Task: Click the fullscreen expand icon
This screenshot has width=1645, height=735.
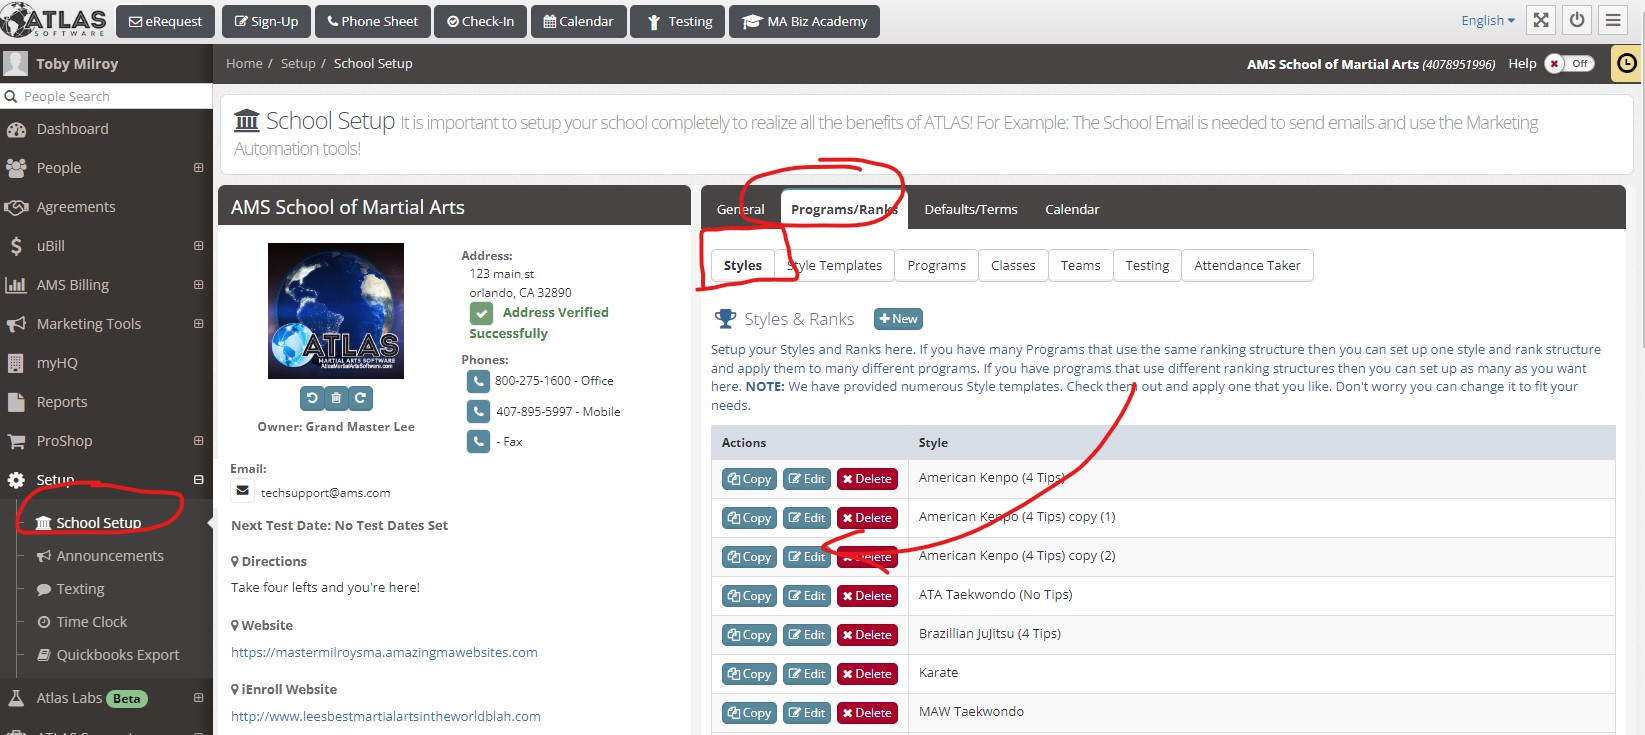Action: coord(1541,21)
